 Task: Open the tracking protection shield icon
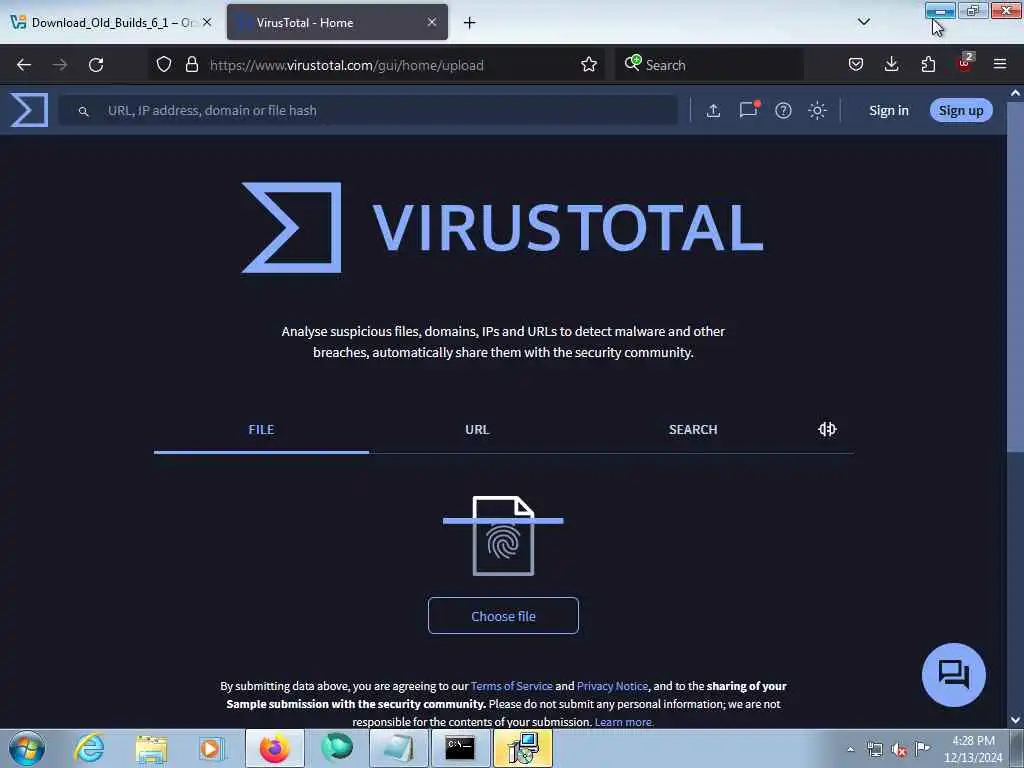164,64
